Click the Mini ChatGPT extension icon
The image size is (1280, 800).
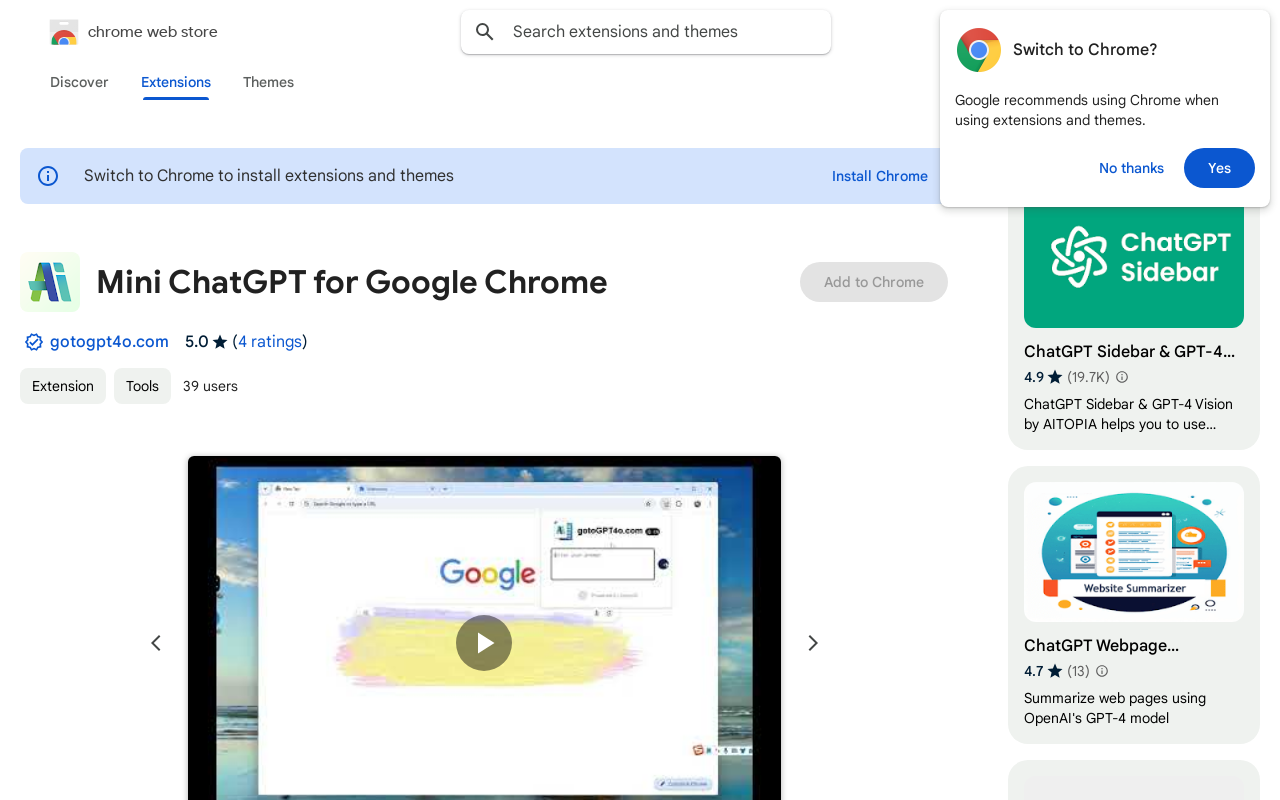pos(50,282)
